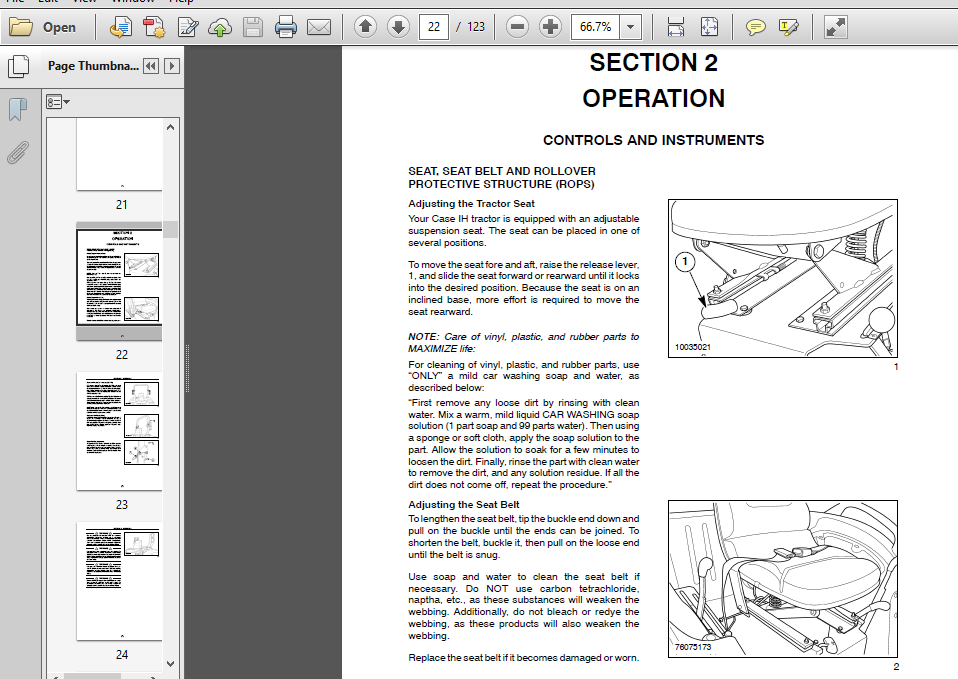Toggle the Page Thumbnails pane
958x679 pixels.
(18, 67)
